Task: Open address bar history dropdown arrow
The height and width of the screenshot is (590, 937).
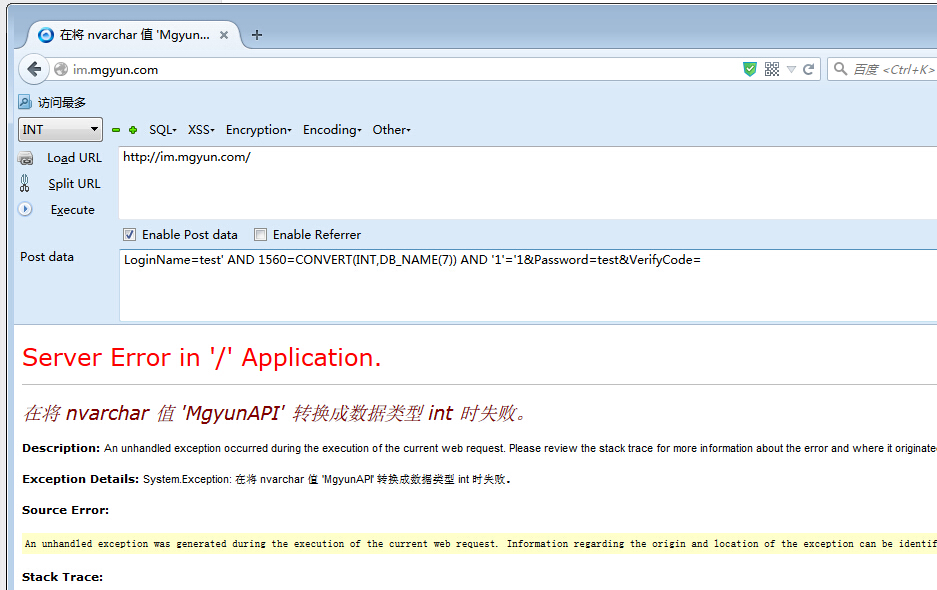Action: pos(791,69)
